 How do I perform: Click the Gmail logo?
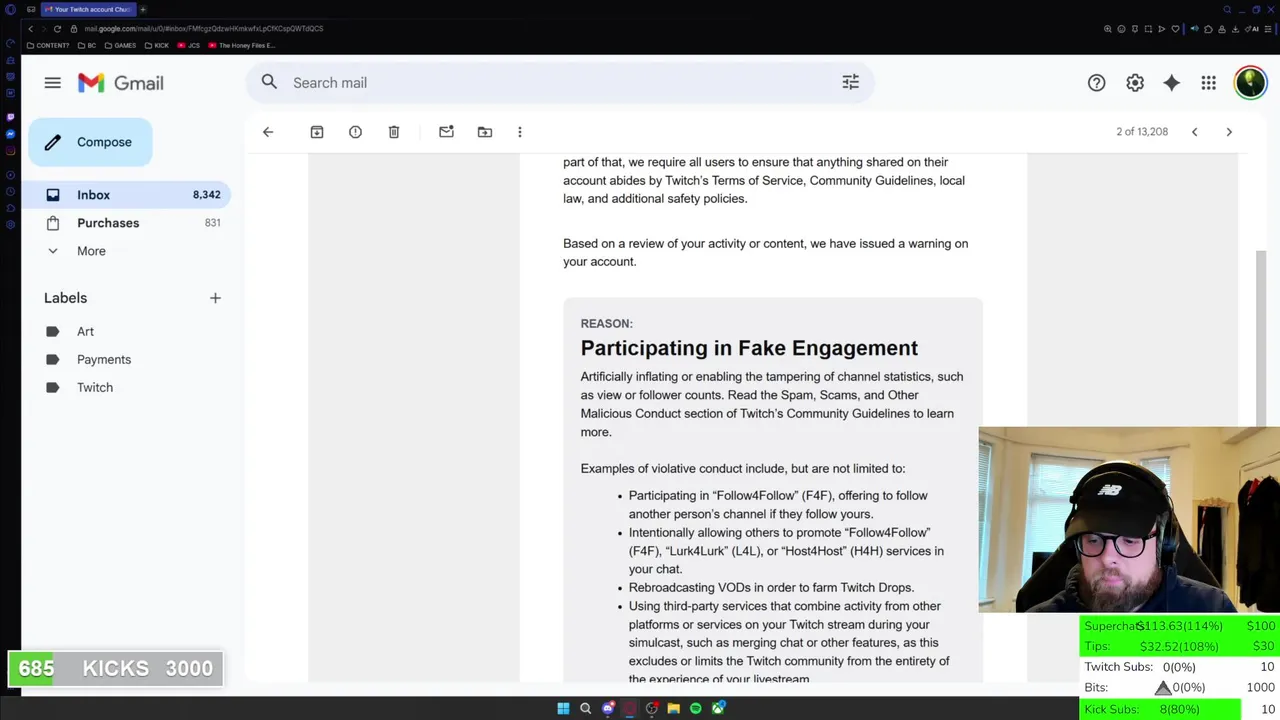[120, 83]
